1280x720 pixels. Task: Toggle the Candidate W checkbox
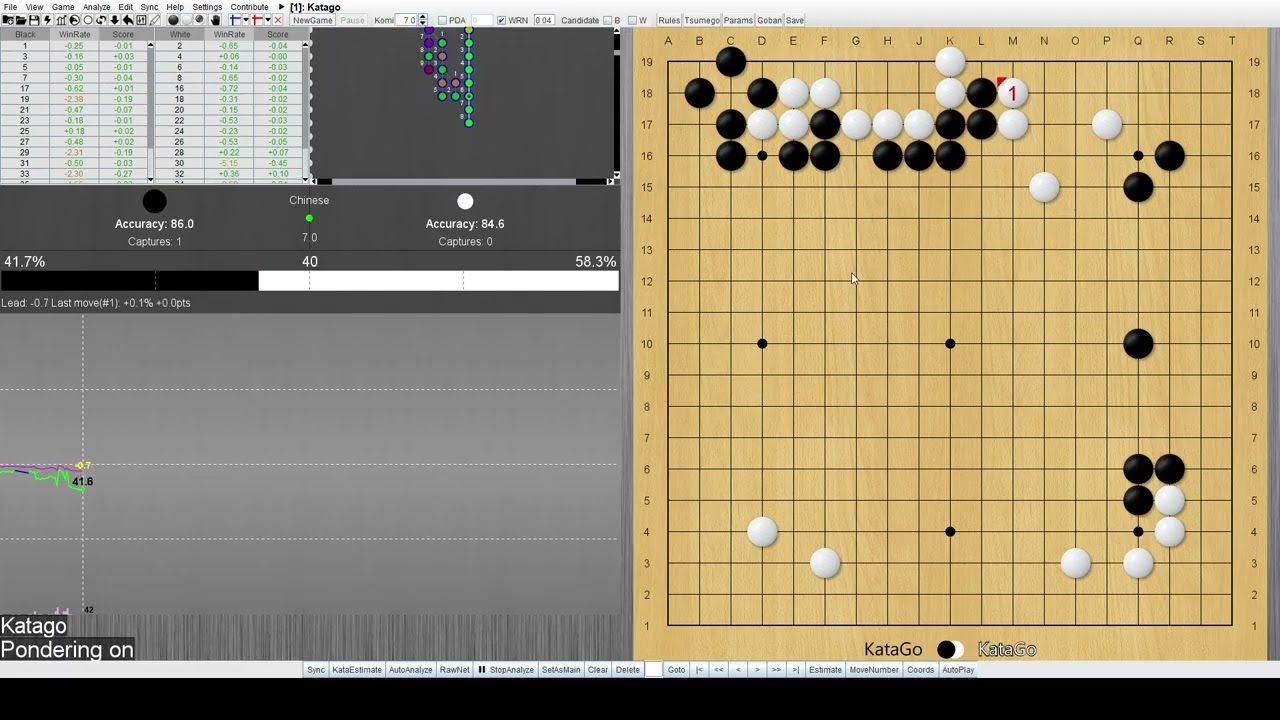632,20
